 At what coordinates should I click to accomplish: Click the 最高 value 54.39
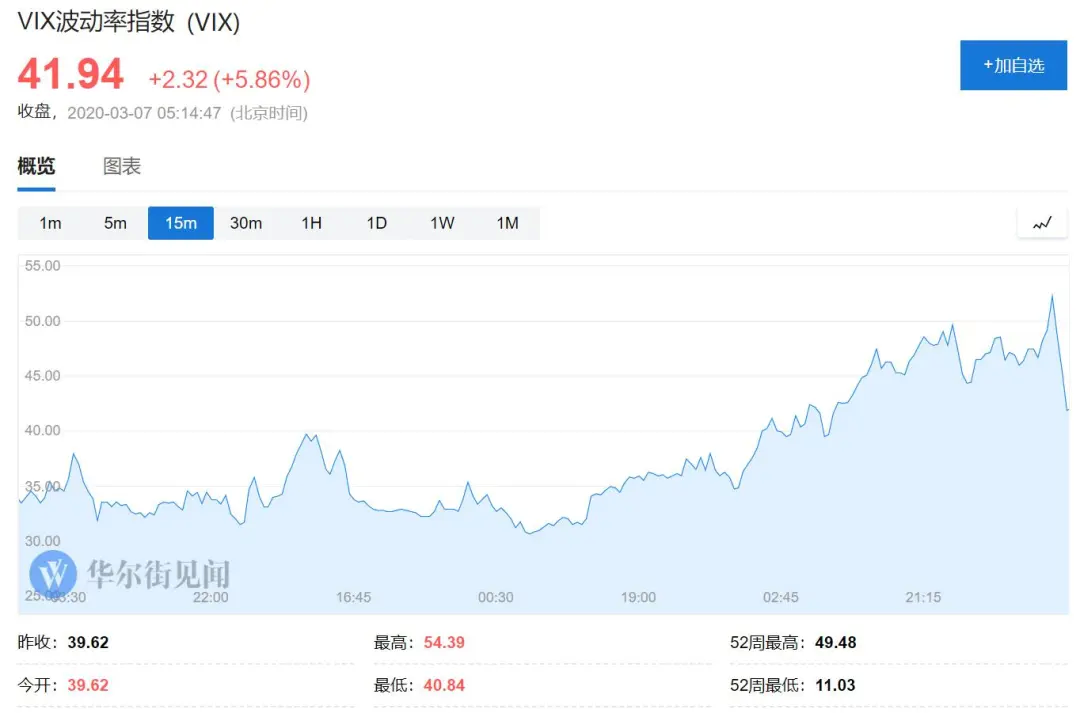click(444, 642)
